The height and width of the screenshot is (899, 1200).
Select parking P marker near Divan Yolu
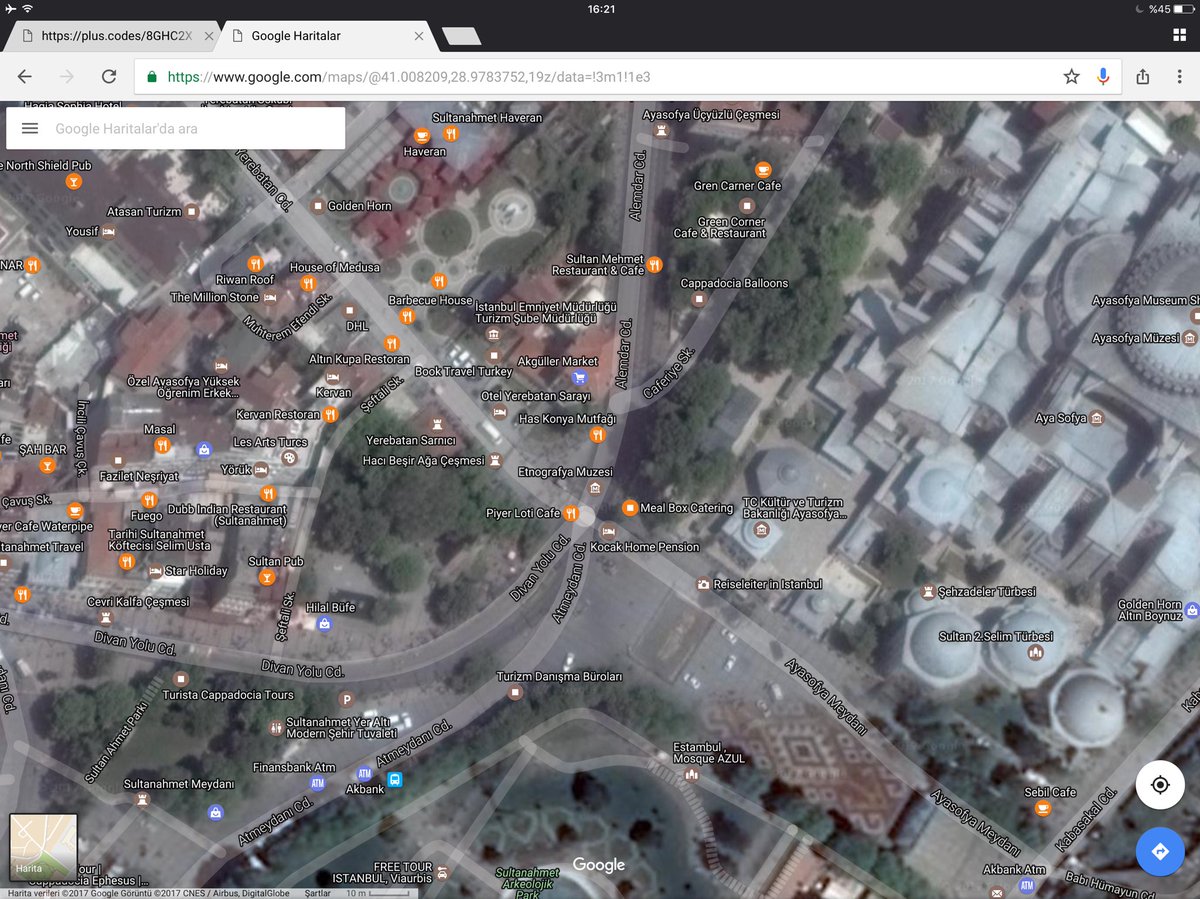coord(346,699)
